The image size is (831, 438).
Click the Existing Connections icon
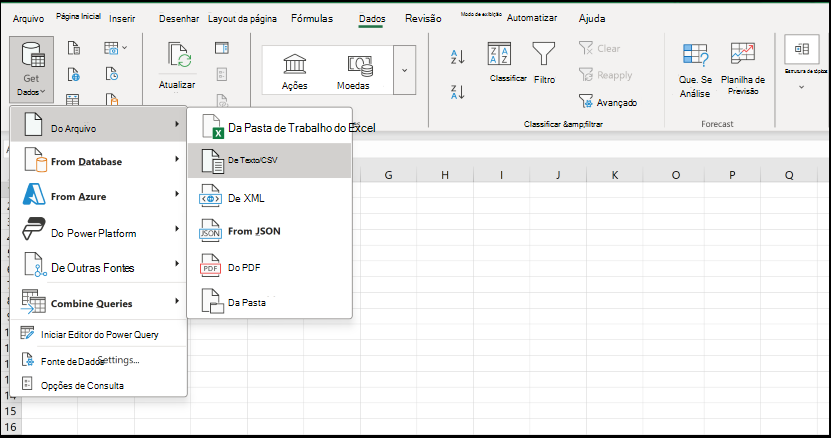[111, 99]
